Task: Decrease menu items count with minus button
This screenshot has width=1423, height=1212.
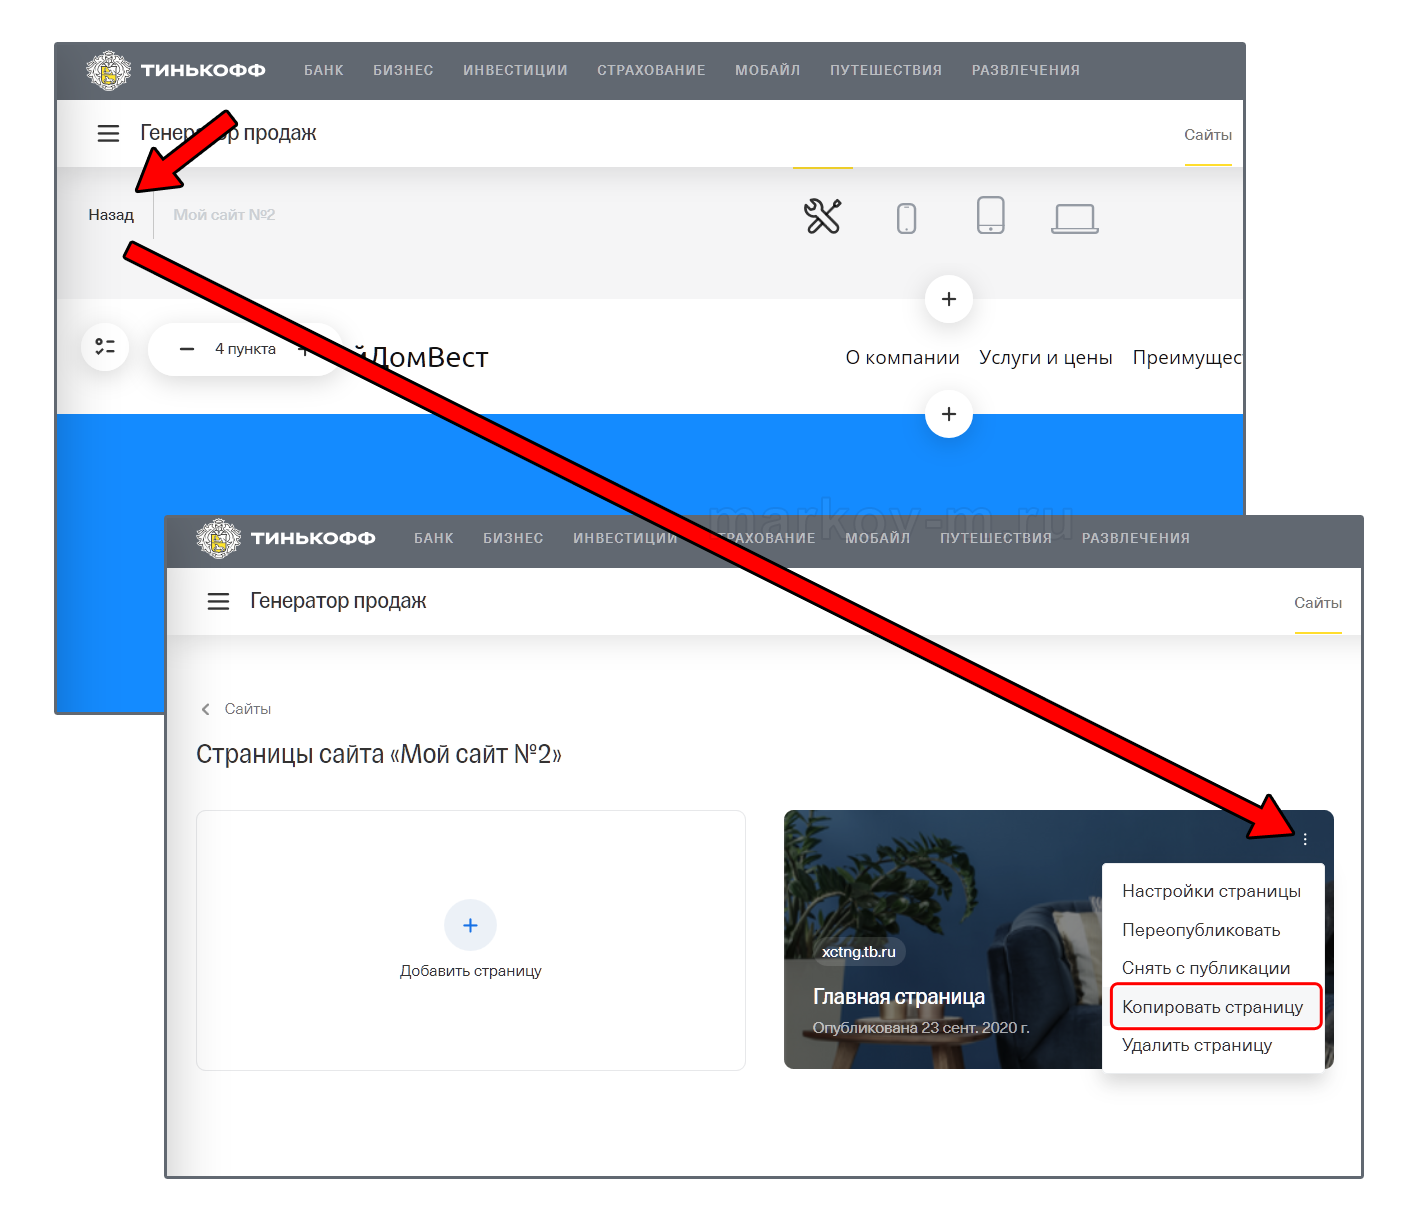Action: click(187, 349)
